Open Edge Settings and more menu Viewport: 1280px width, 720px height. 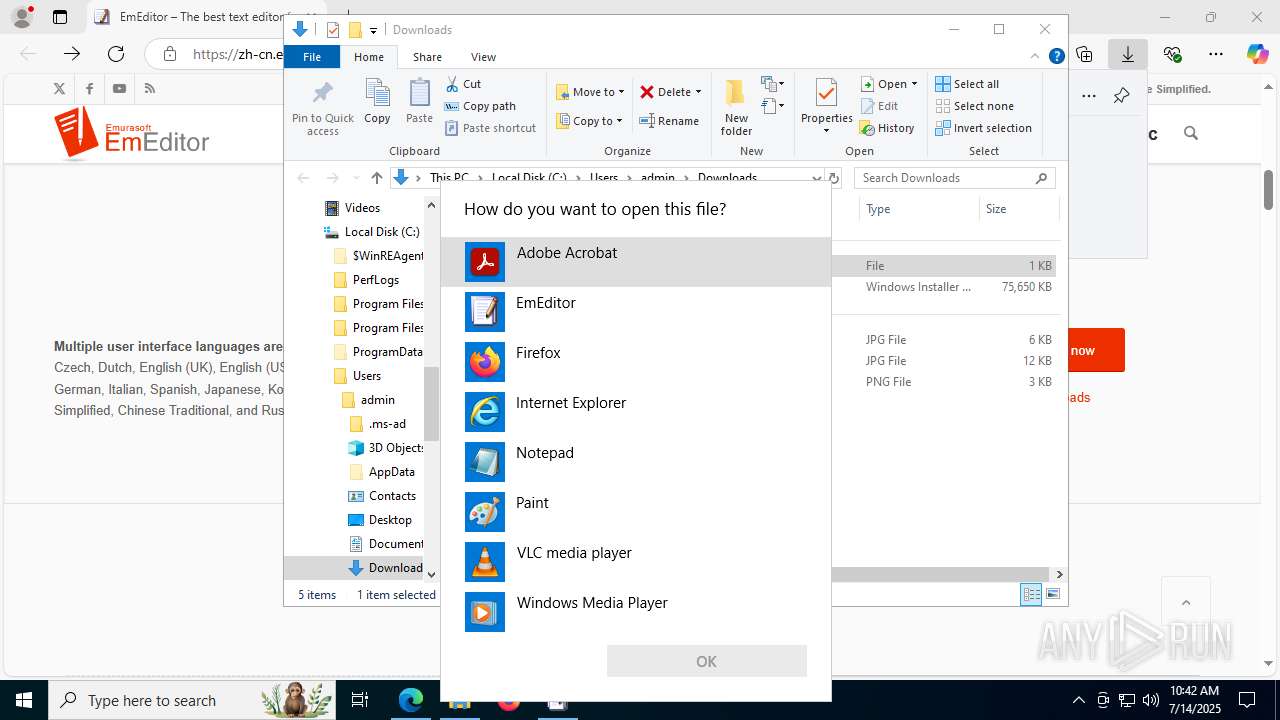(x=1216, y=54)
